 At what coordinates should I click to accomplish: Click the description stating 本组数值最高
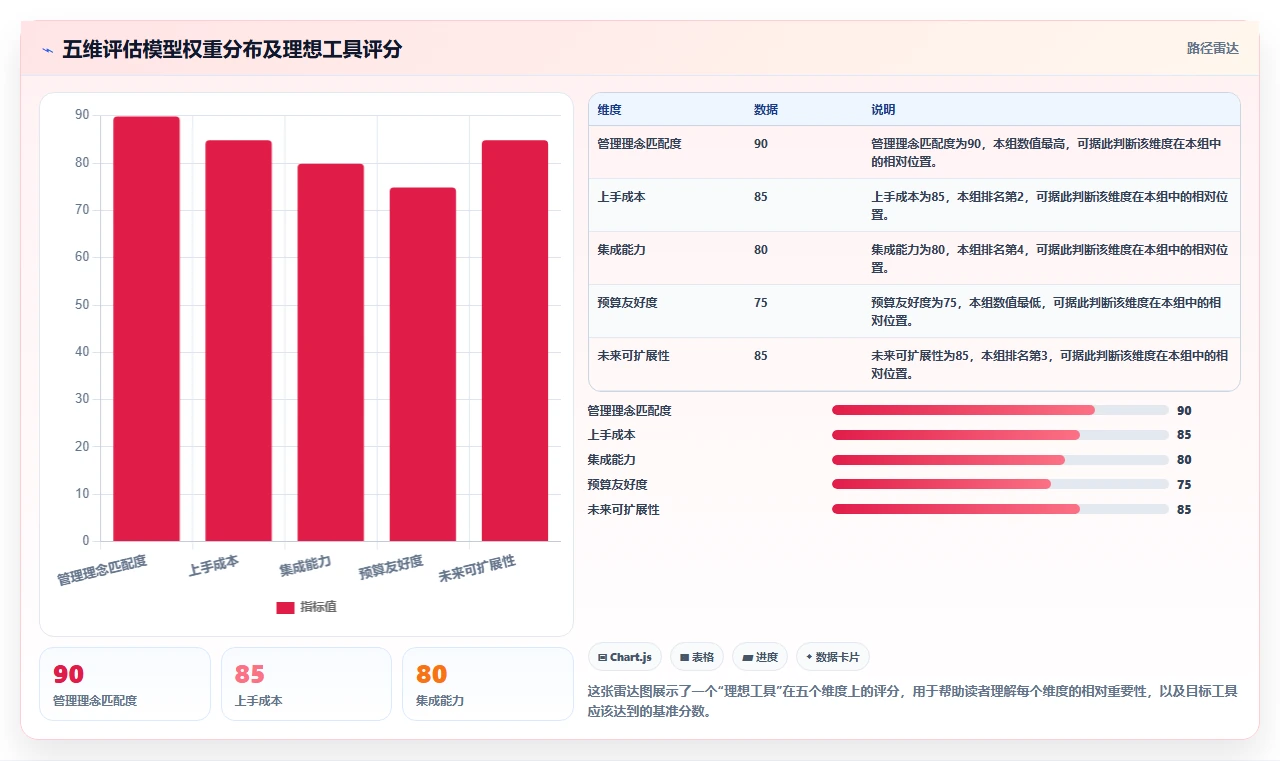(1048, 153)
